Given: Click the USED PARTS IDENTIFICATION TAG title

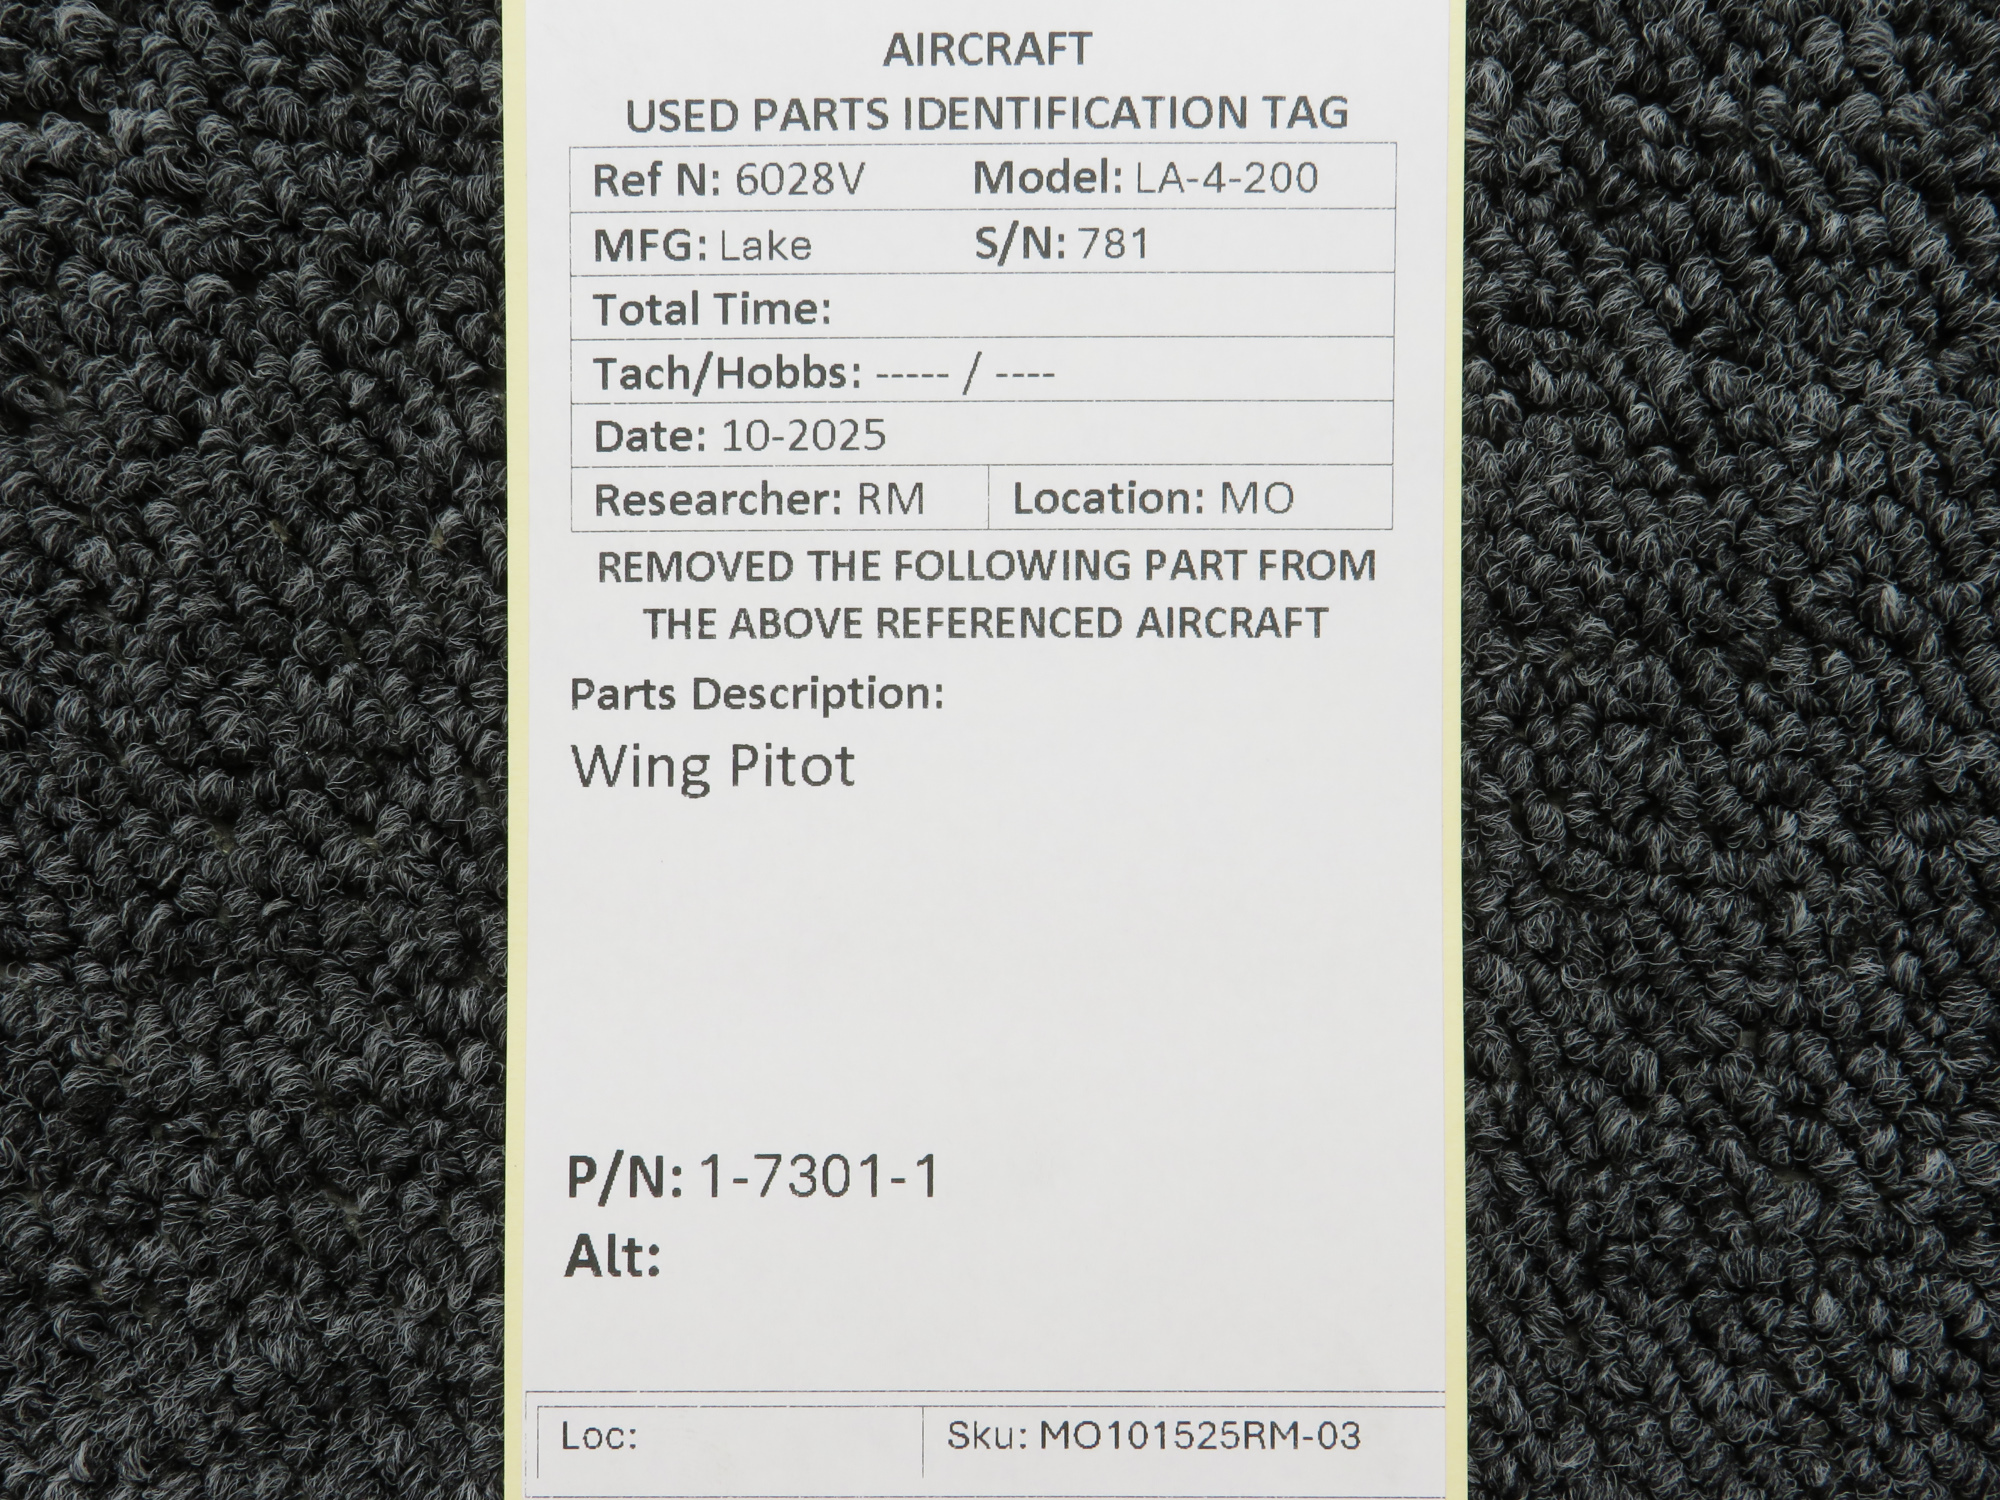Looking at the screenshot, I should click(x=986, y=113).
